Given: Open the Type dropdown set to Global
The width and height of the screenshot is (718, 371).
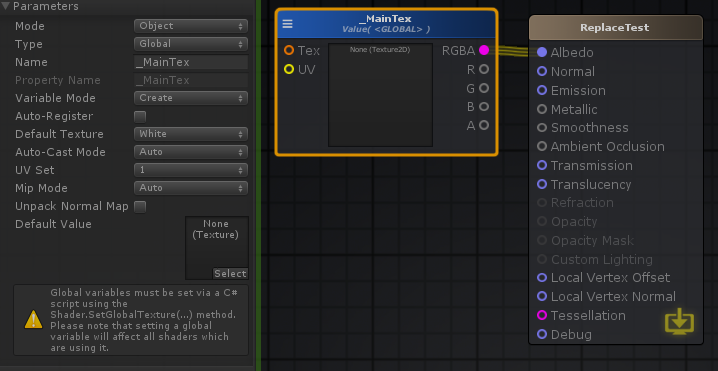Looking at the screenshot, I should pyautogui.click(x=190, y=44).
